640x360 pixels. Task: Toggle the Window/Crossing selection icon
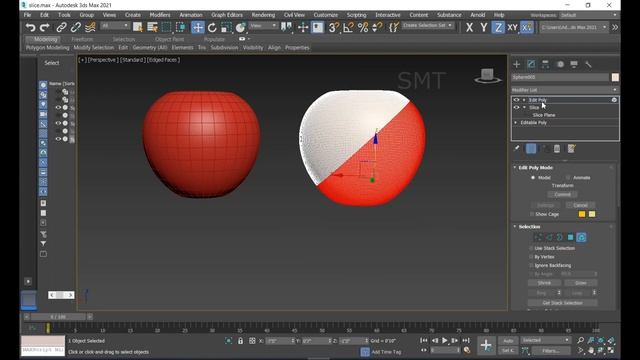coord(180,27)
